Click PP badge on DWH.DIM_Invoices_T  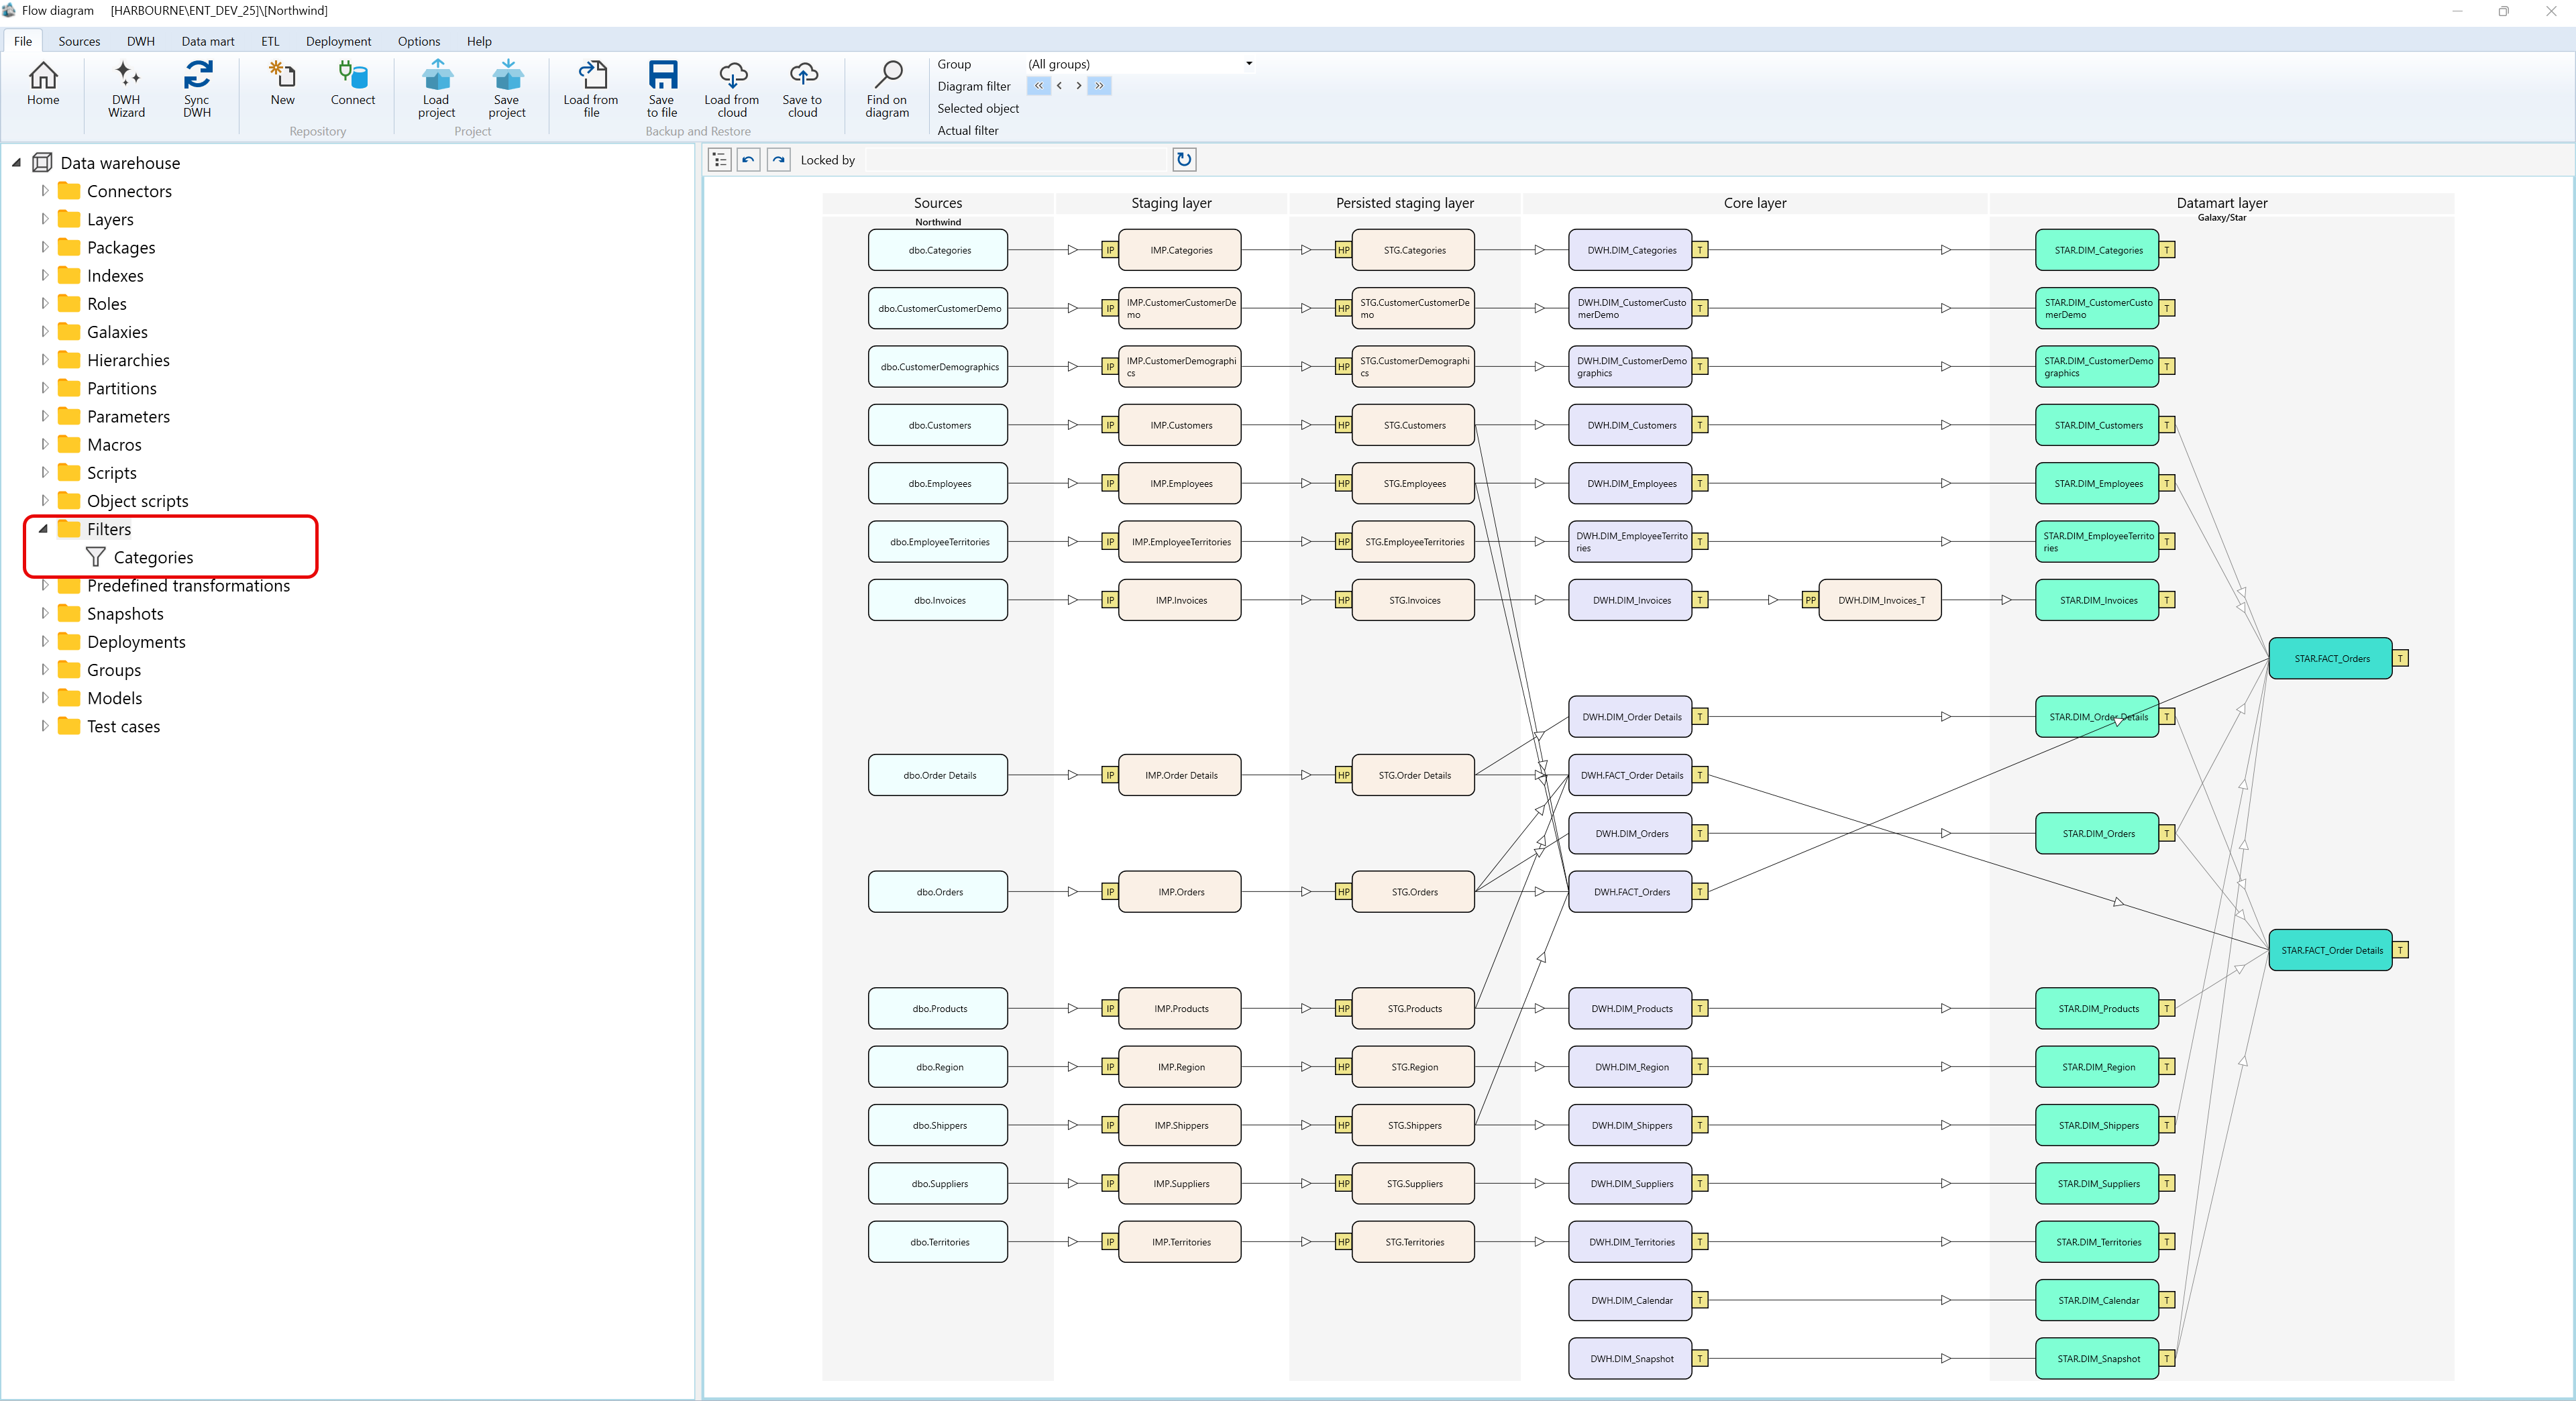(1810, 600)
